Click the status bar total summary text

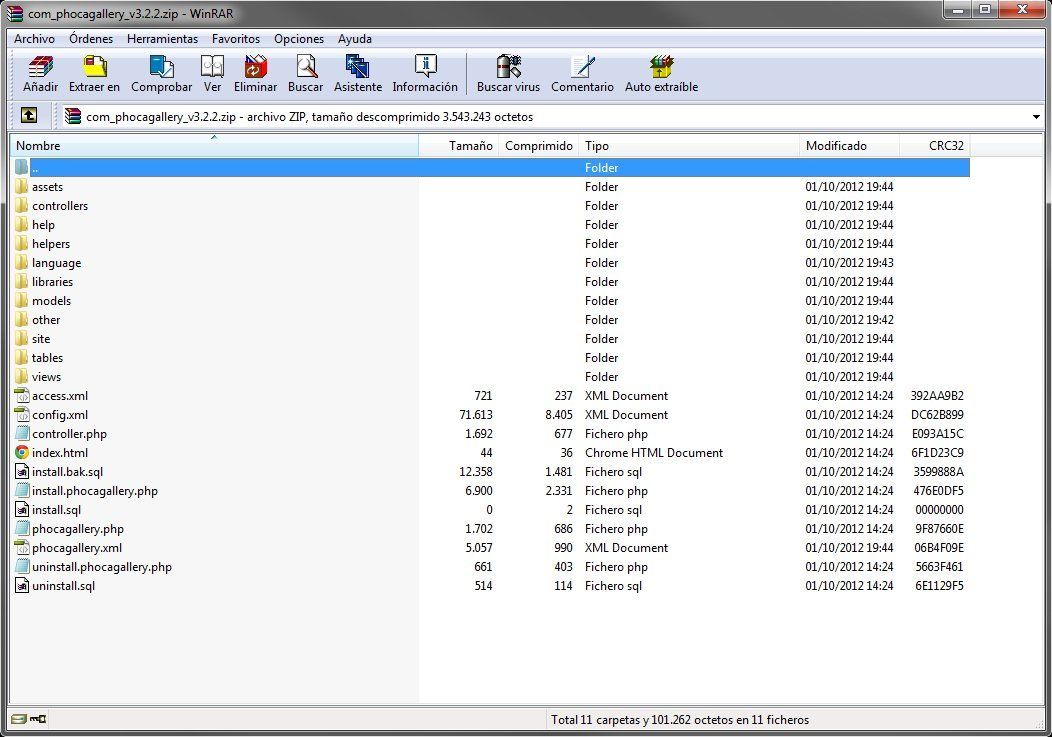(680, 720)
